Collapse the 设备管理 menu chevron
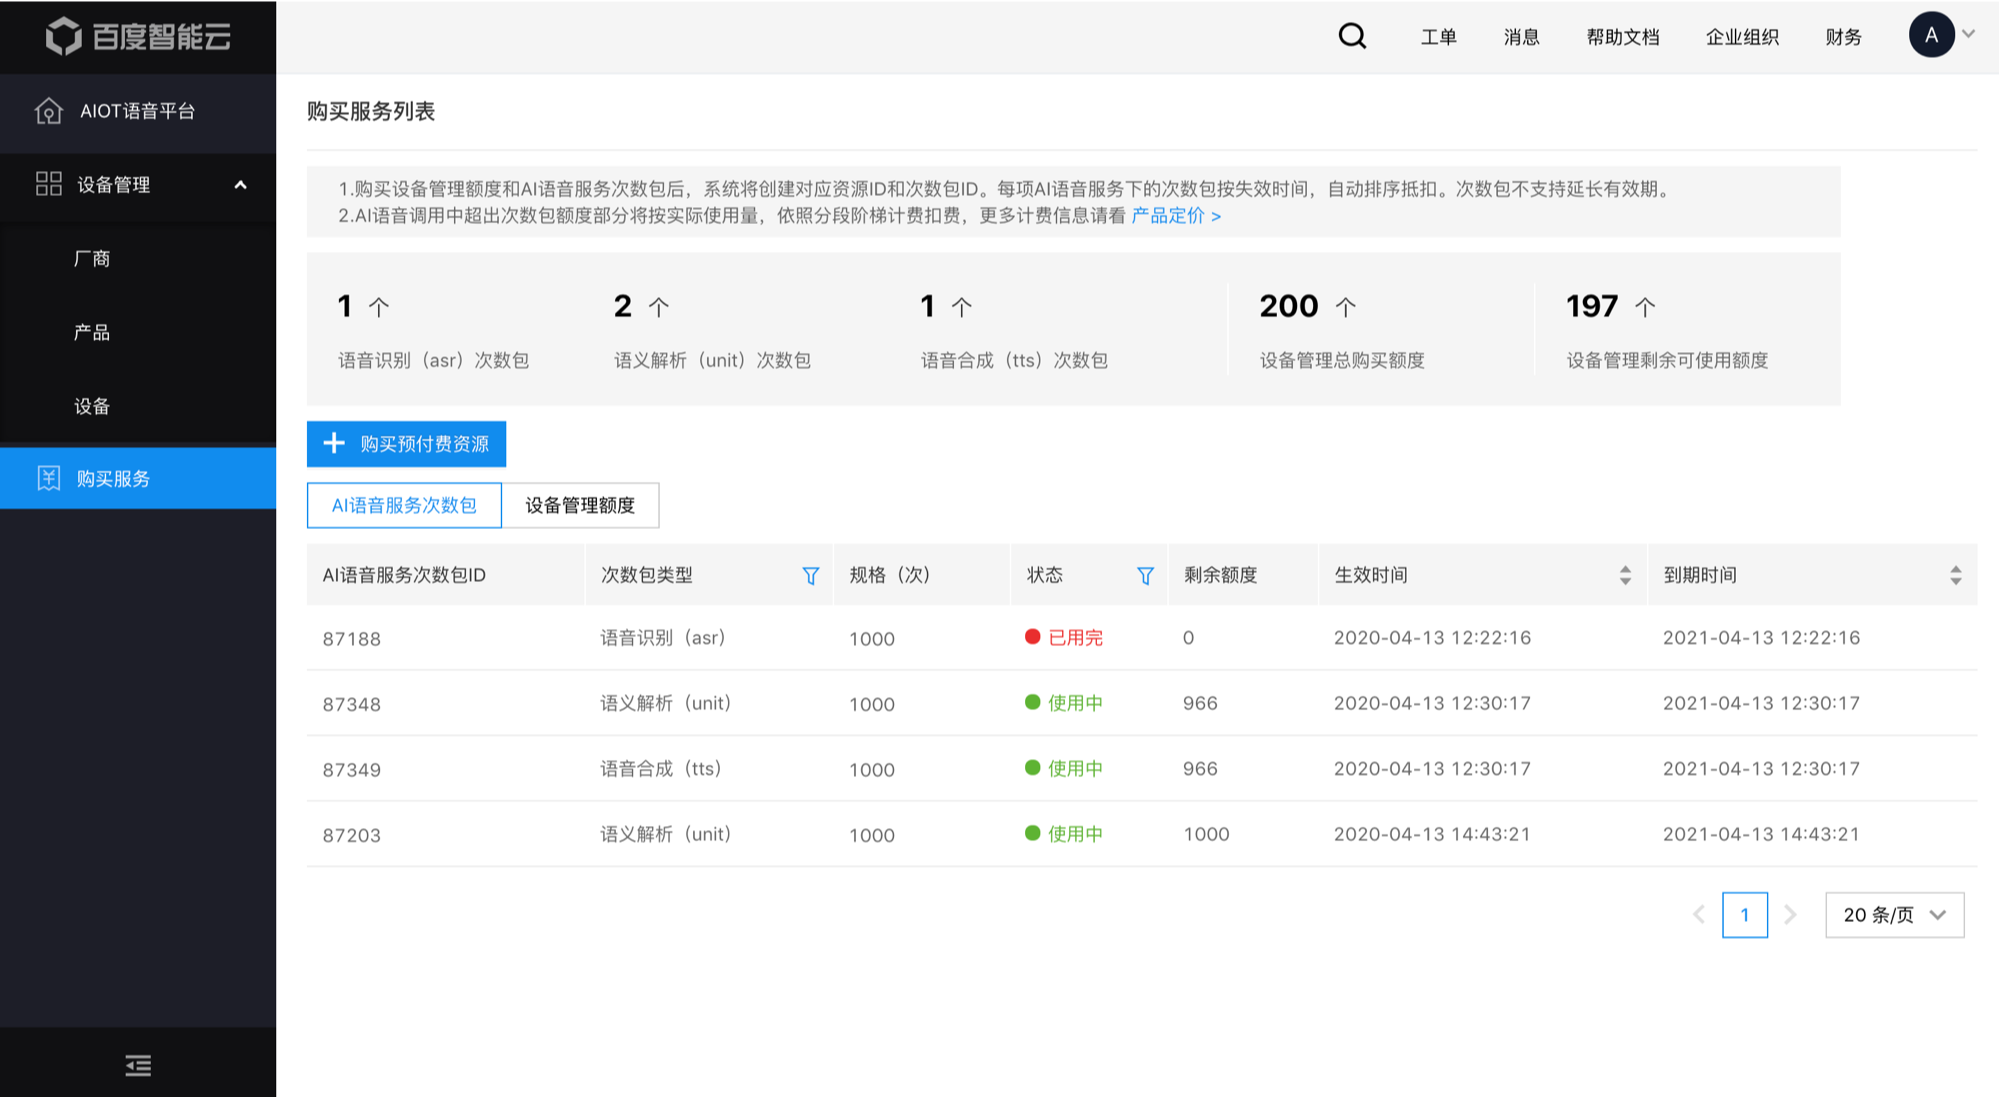 (240, 185)
